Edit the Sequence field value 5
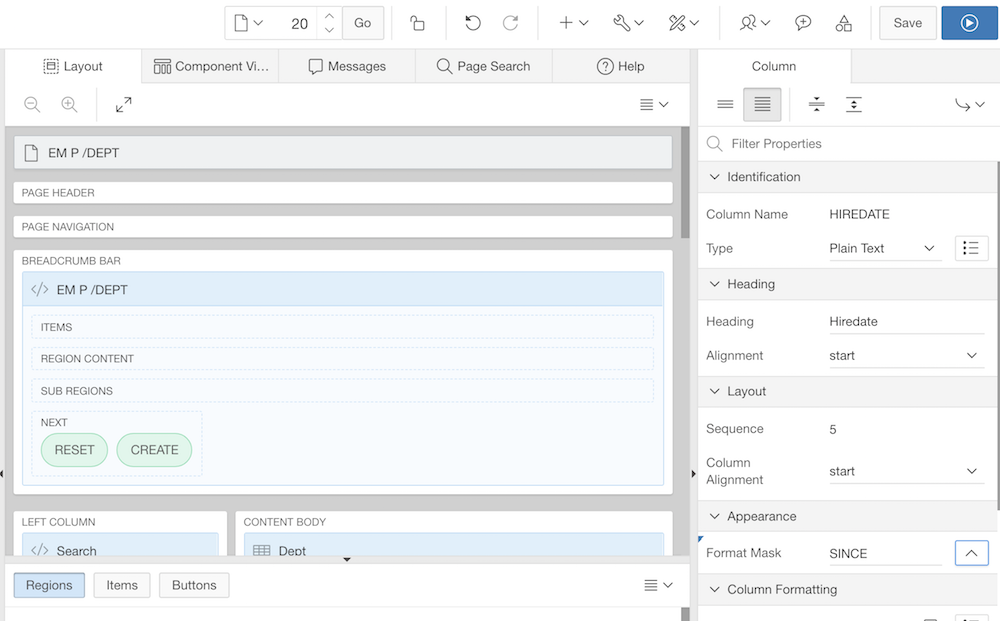The image size is (1000, 621). pos(906,429)
